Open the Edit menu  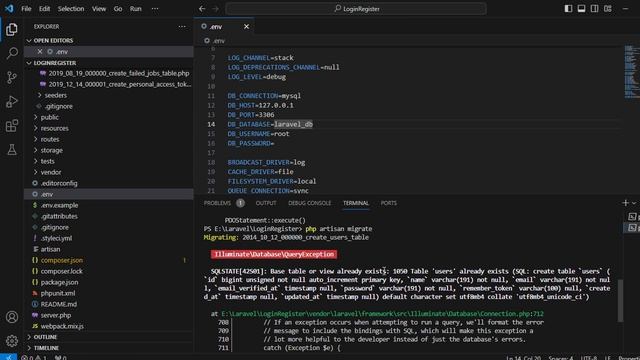(x=44, y=9)
